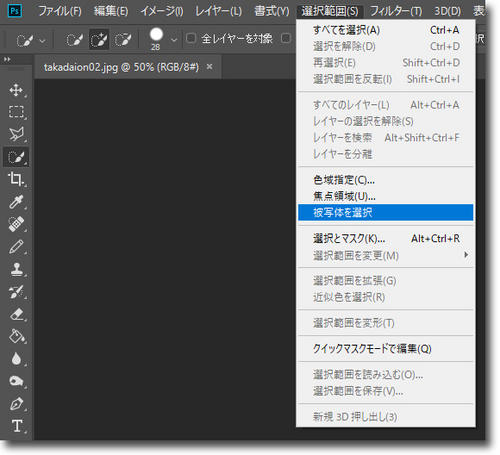Image resolution: width=500 pixels, height=455 pixels.
Task: Select the Quick Selection tool in toolbox
Action: [16, 157]
